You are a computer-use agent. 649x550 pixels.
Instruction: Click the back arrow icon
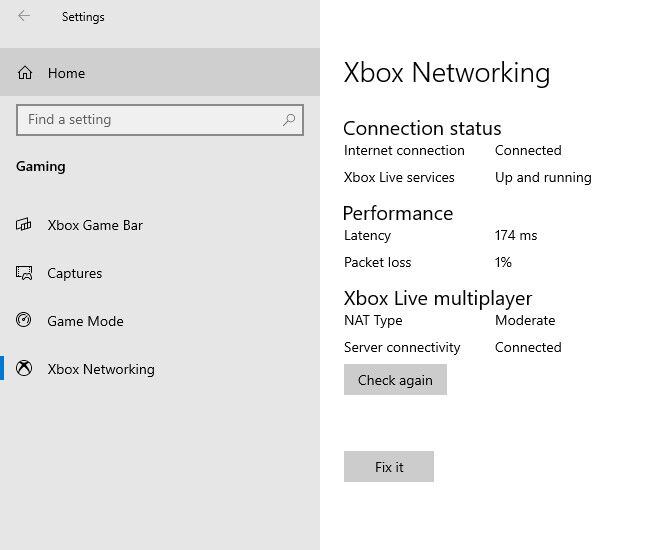pyautogui.click(x=24, y=16)
